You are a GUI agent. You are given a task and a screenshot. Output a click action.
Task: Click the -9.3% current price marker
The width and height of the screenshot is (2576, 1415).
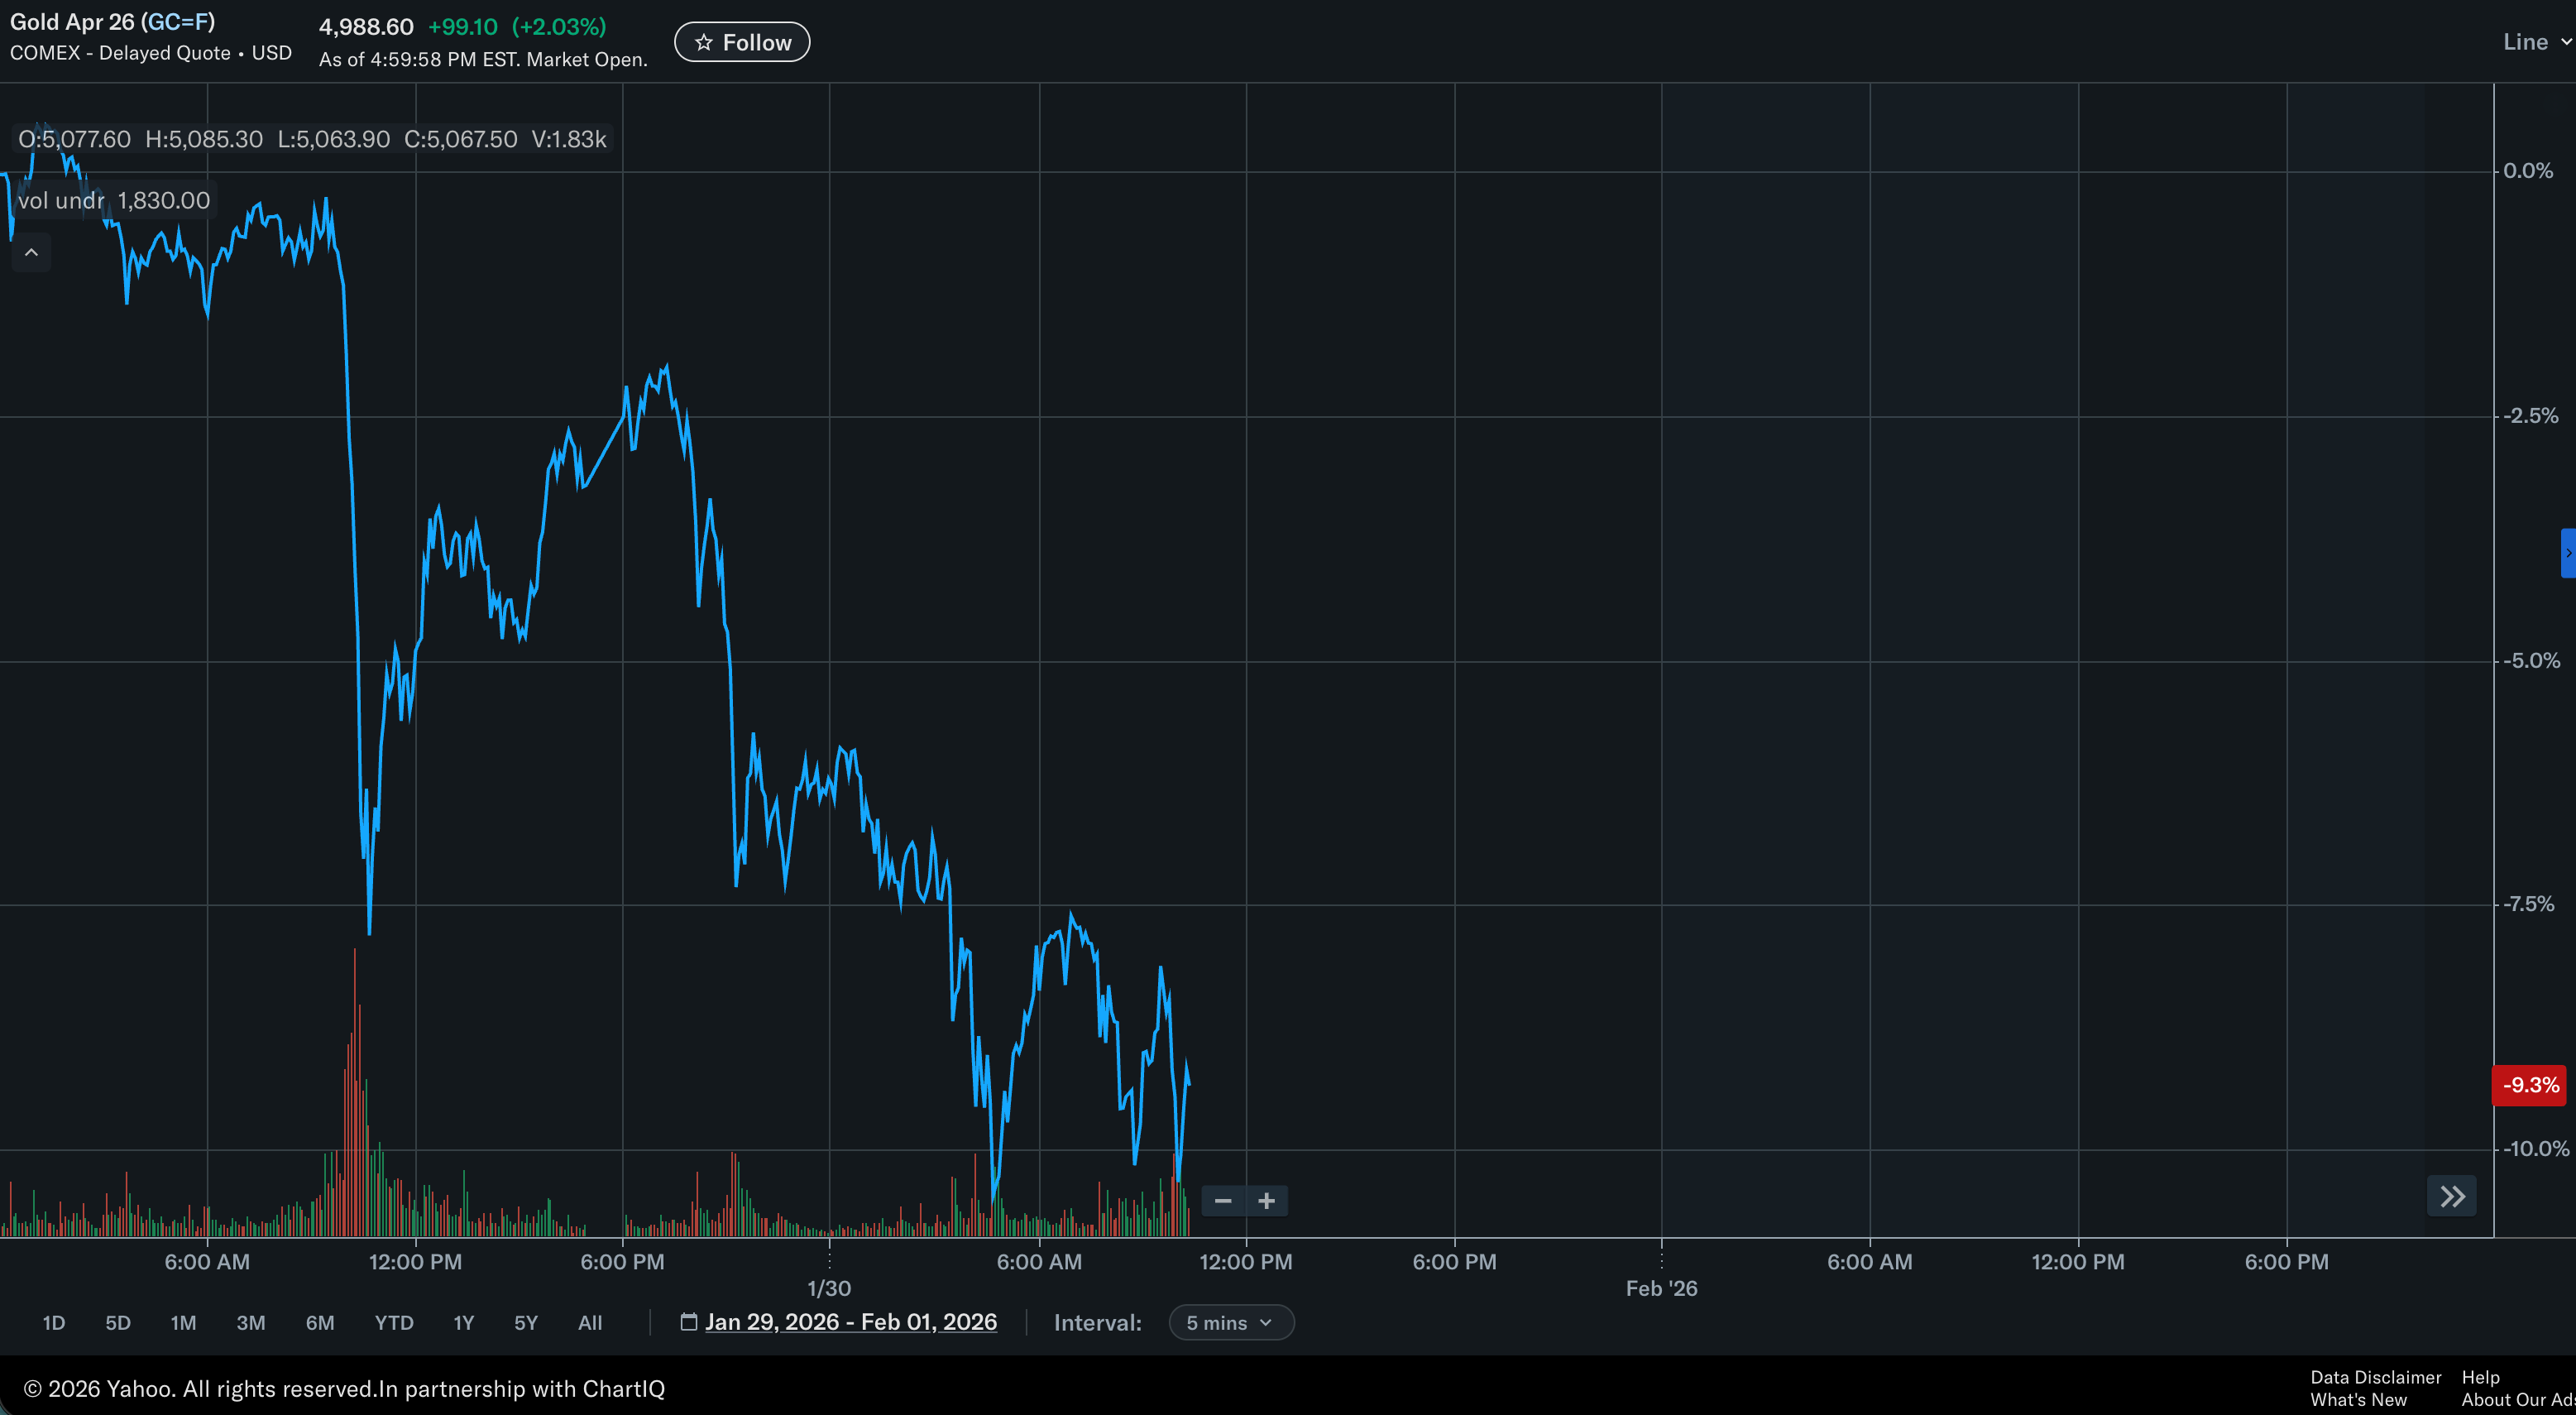2529,1085
